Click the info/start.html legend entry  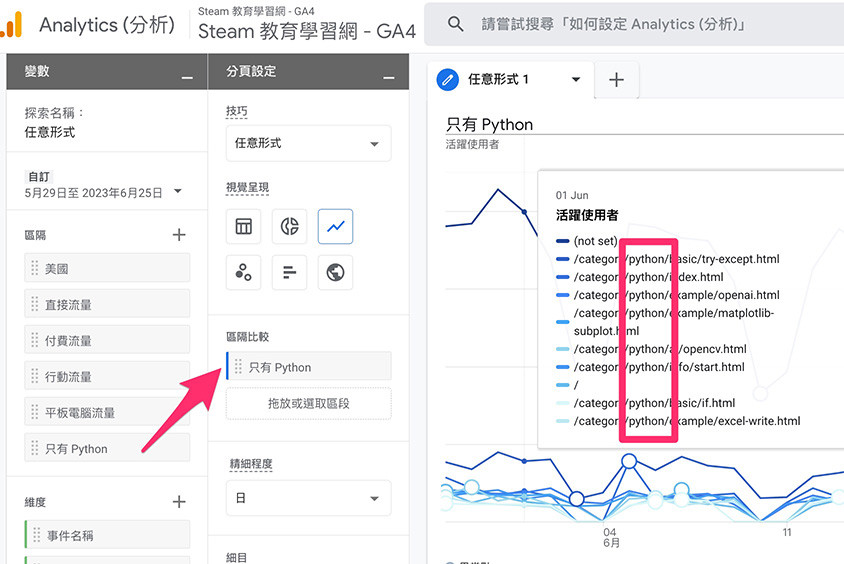[x=650, y=367]
